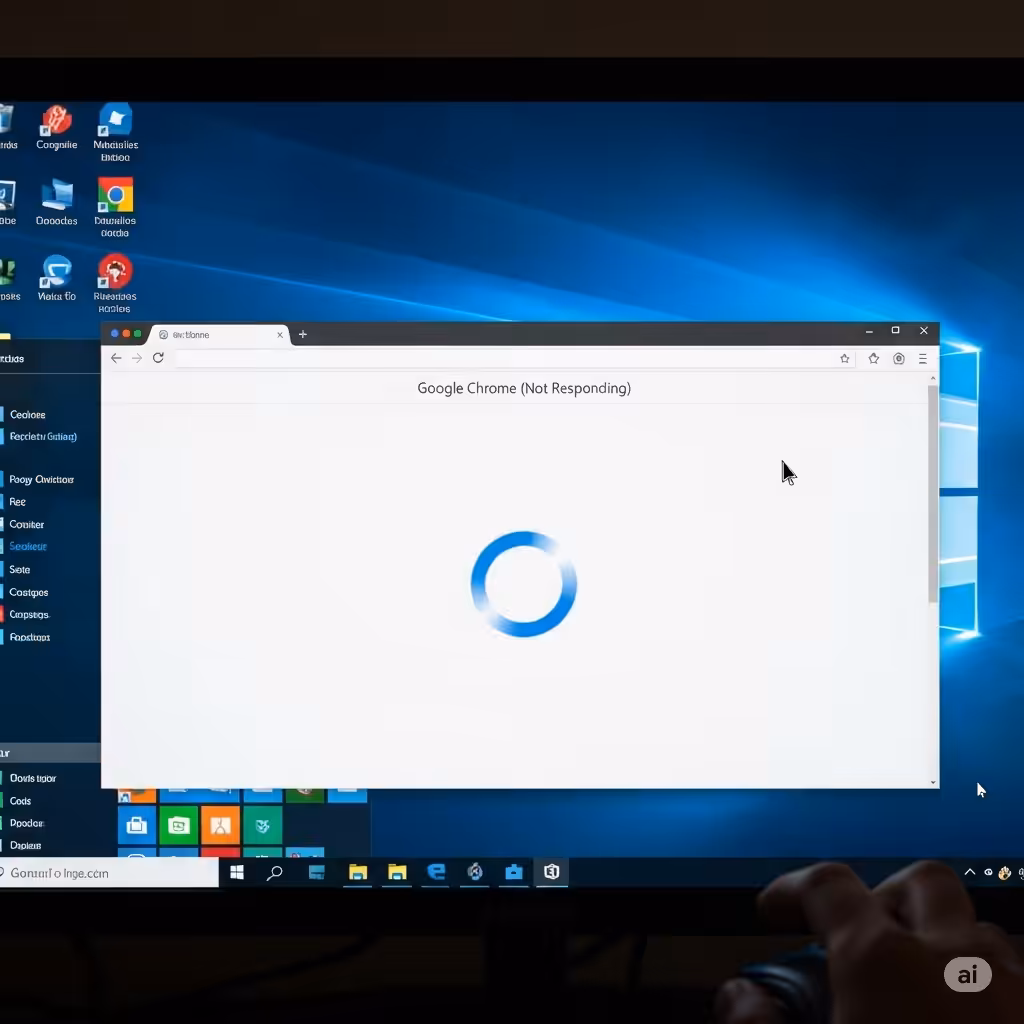Open the File Explorer icon next to Edge
Image resolution: width=1024 pixels, height=1024 pixels.
pyautogui.click(x=397, y=872)
